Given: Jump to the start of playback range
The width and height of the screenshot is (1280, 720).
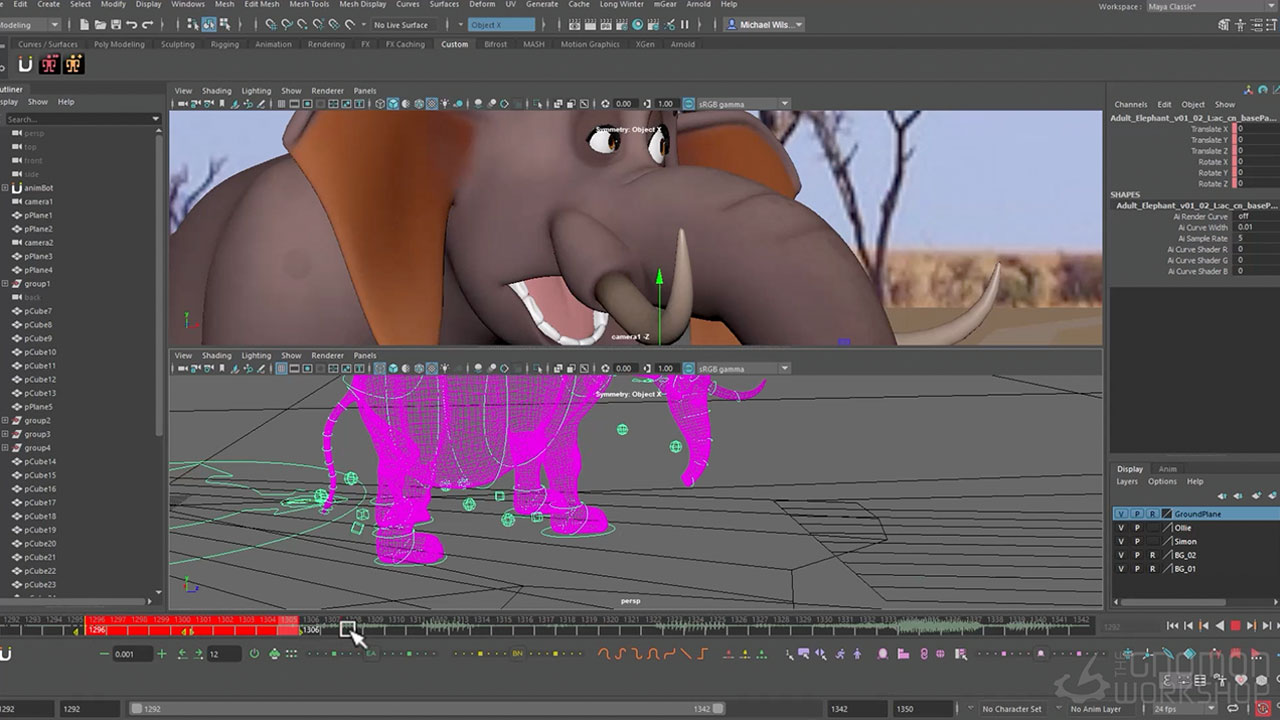Looking at the screenshot, I should (x=1173, y=626).
